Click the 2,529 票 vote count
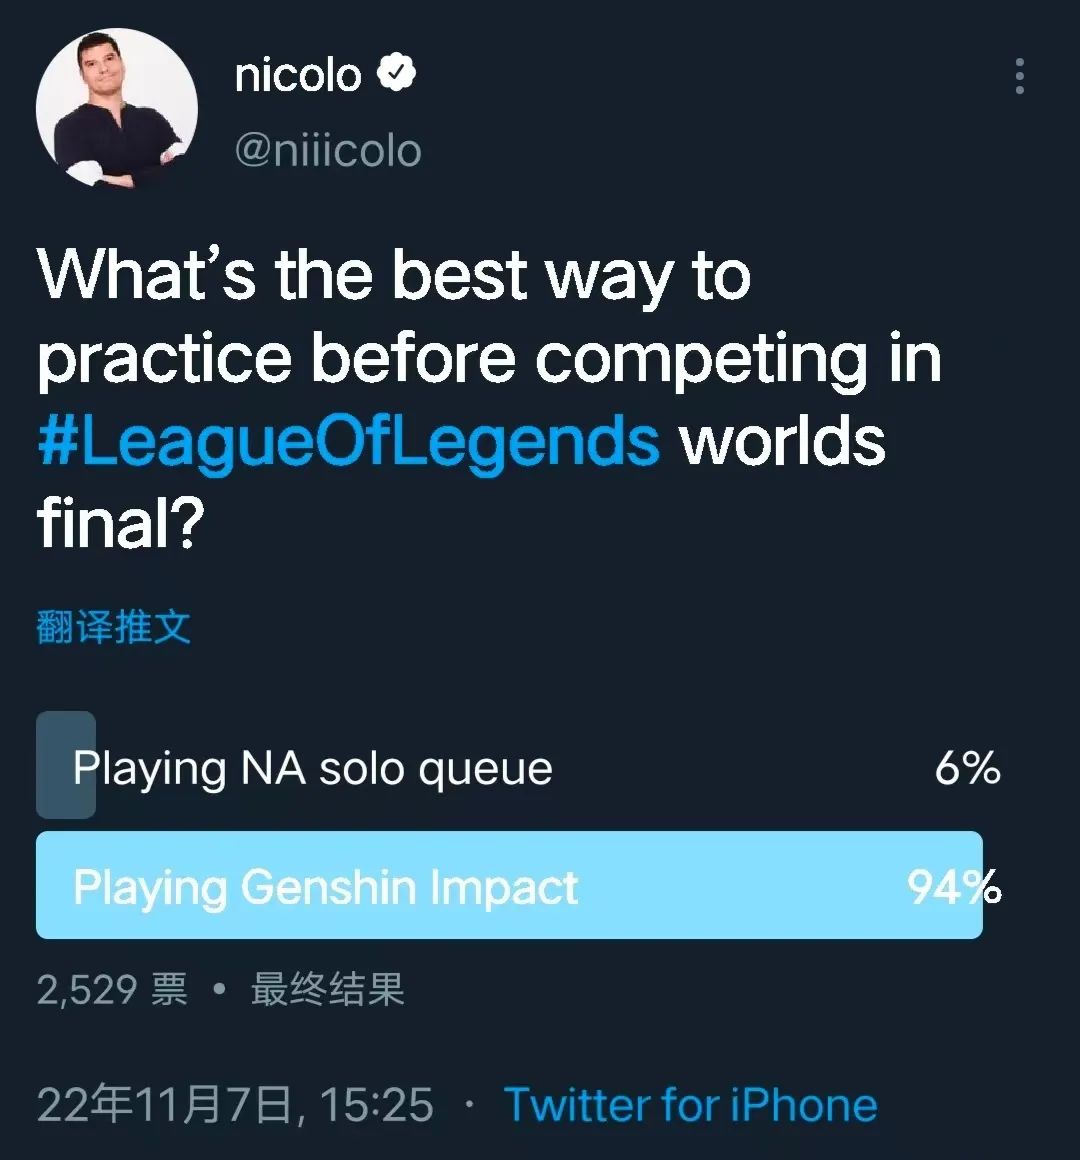Viewport: 1080px width, 1160px height. (111, 989)
